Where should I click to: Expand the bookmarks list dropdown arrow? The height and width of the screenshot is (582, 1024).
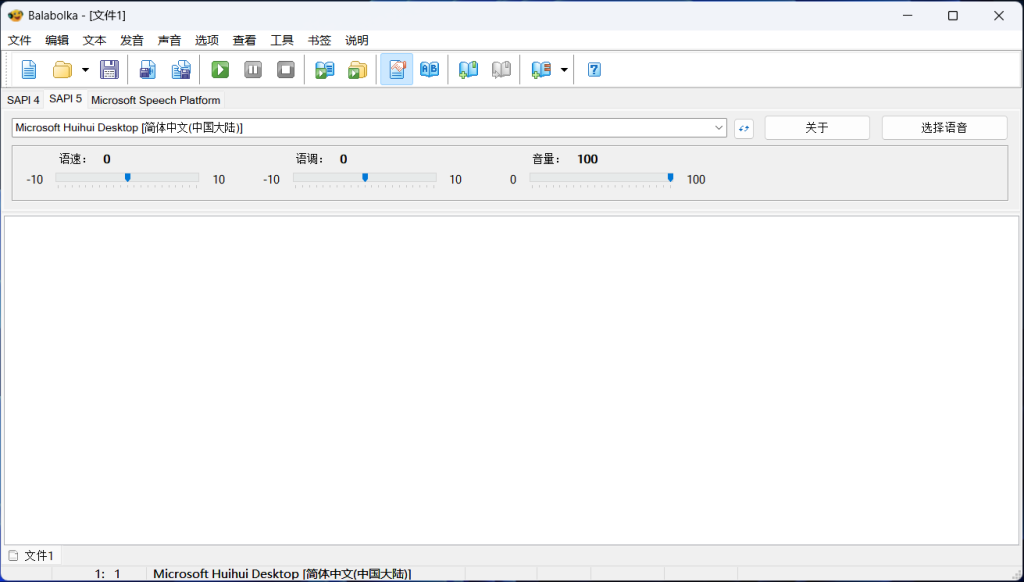click(564, 69)
